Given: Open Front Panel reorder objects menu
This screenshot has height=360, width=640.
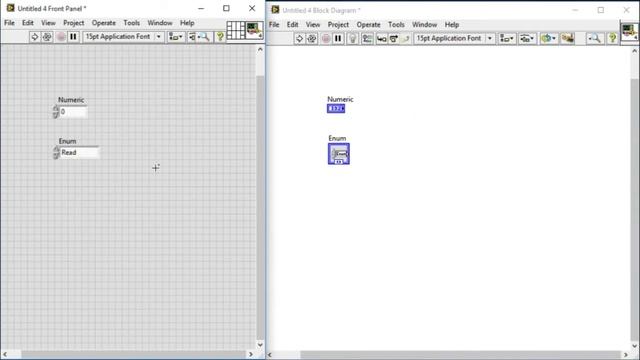Looking at the screenshot, I should [192, 37].
